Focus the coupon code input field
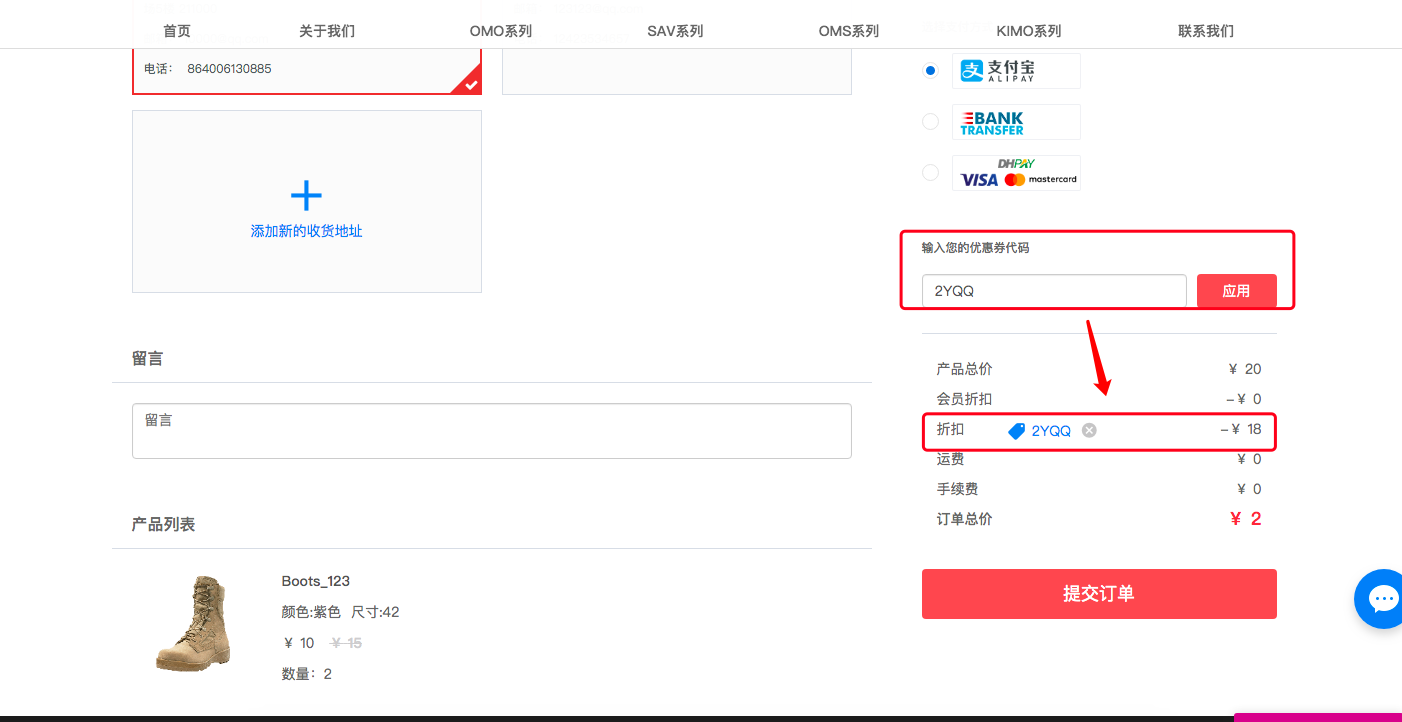1402x722 pixels. [1054, 291]
